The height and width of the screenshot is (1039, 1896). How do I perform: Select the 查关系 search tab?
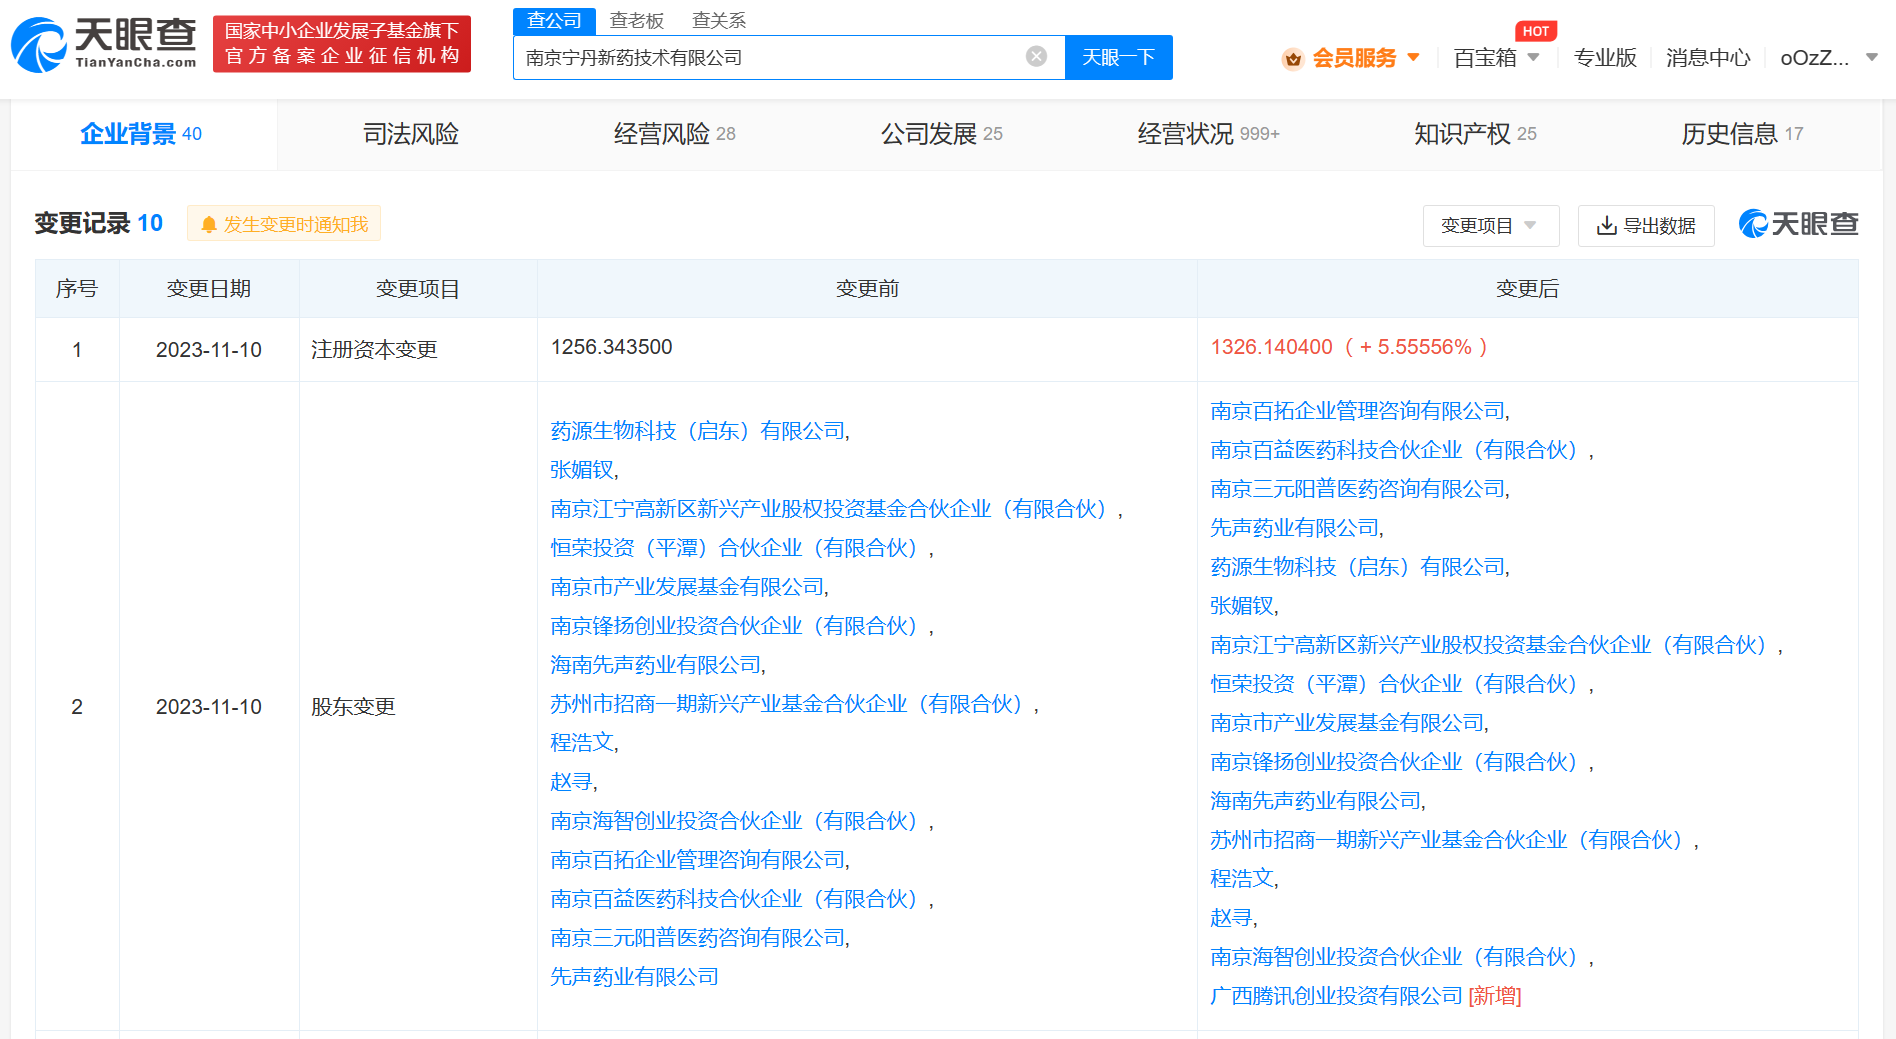pyautogui.click(x=718, y=20)
